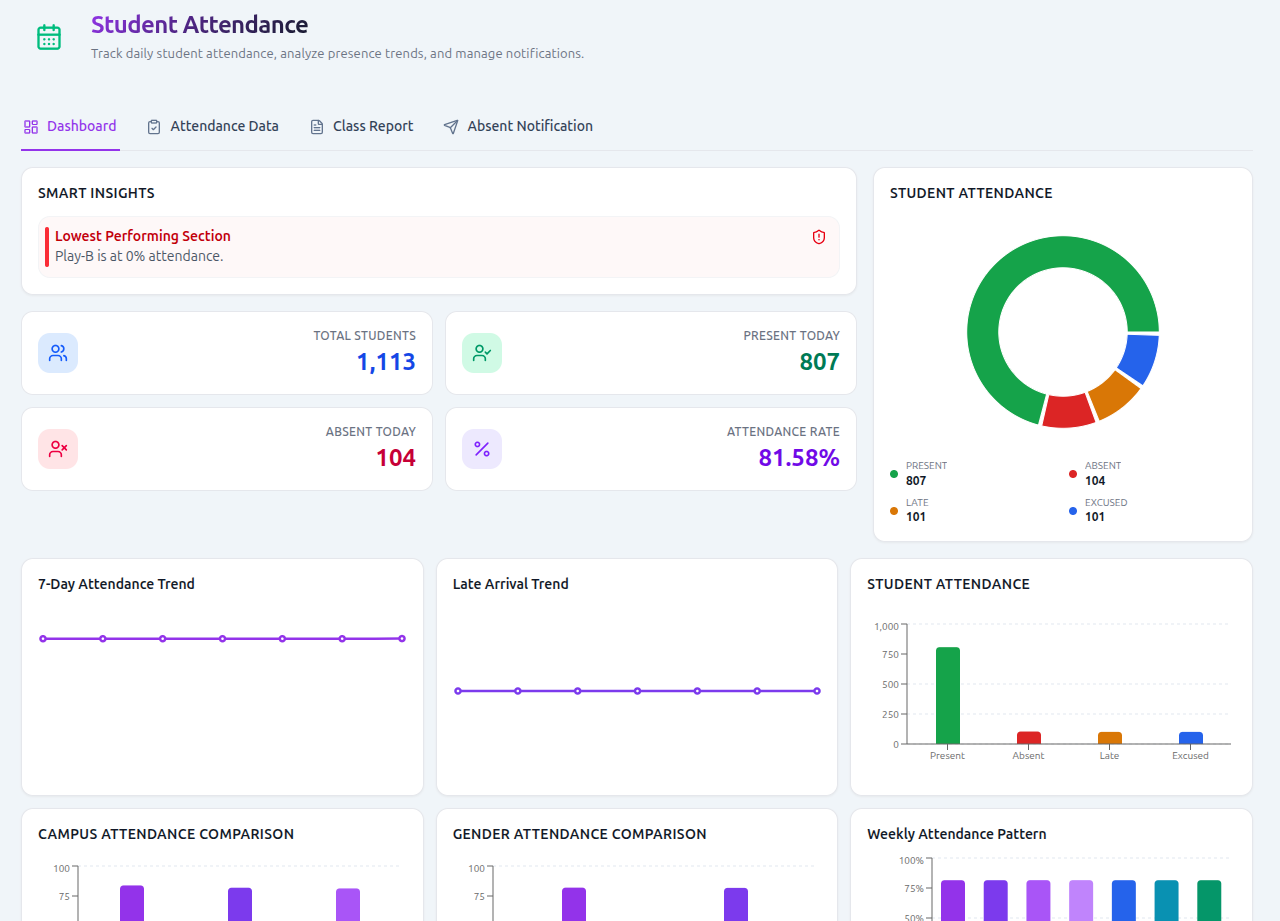Screen dimensions: 1280x921
Task: Click the green Present bar in bar chart
Action: pyautogui.click(x=948, y=696)
